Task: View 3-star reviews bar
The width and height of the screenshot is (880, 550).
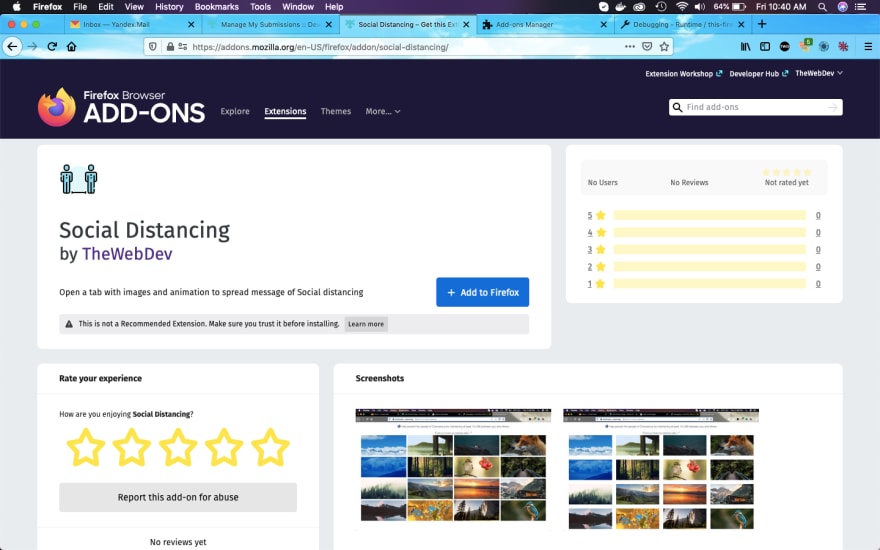Action: point(709,249)
